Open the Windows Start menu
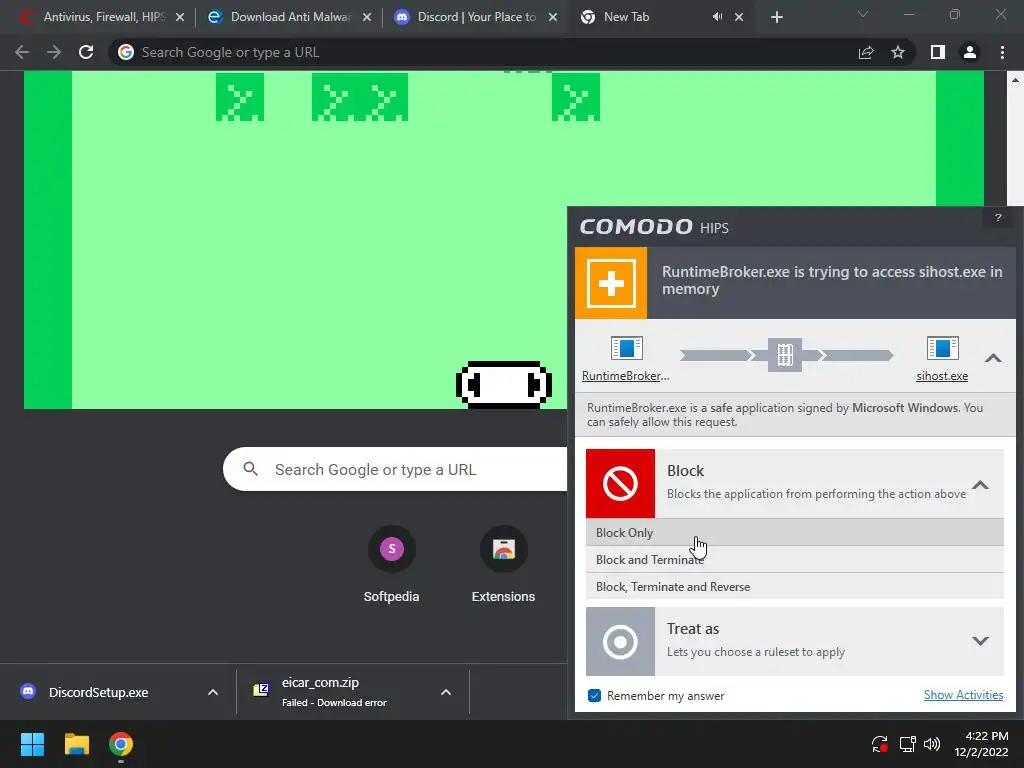The width and height of the screenshot is (1024, 768). [32, 744]
